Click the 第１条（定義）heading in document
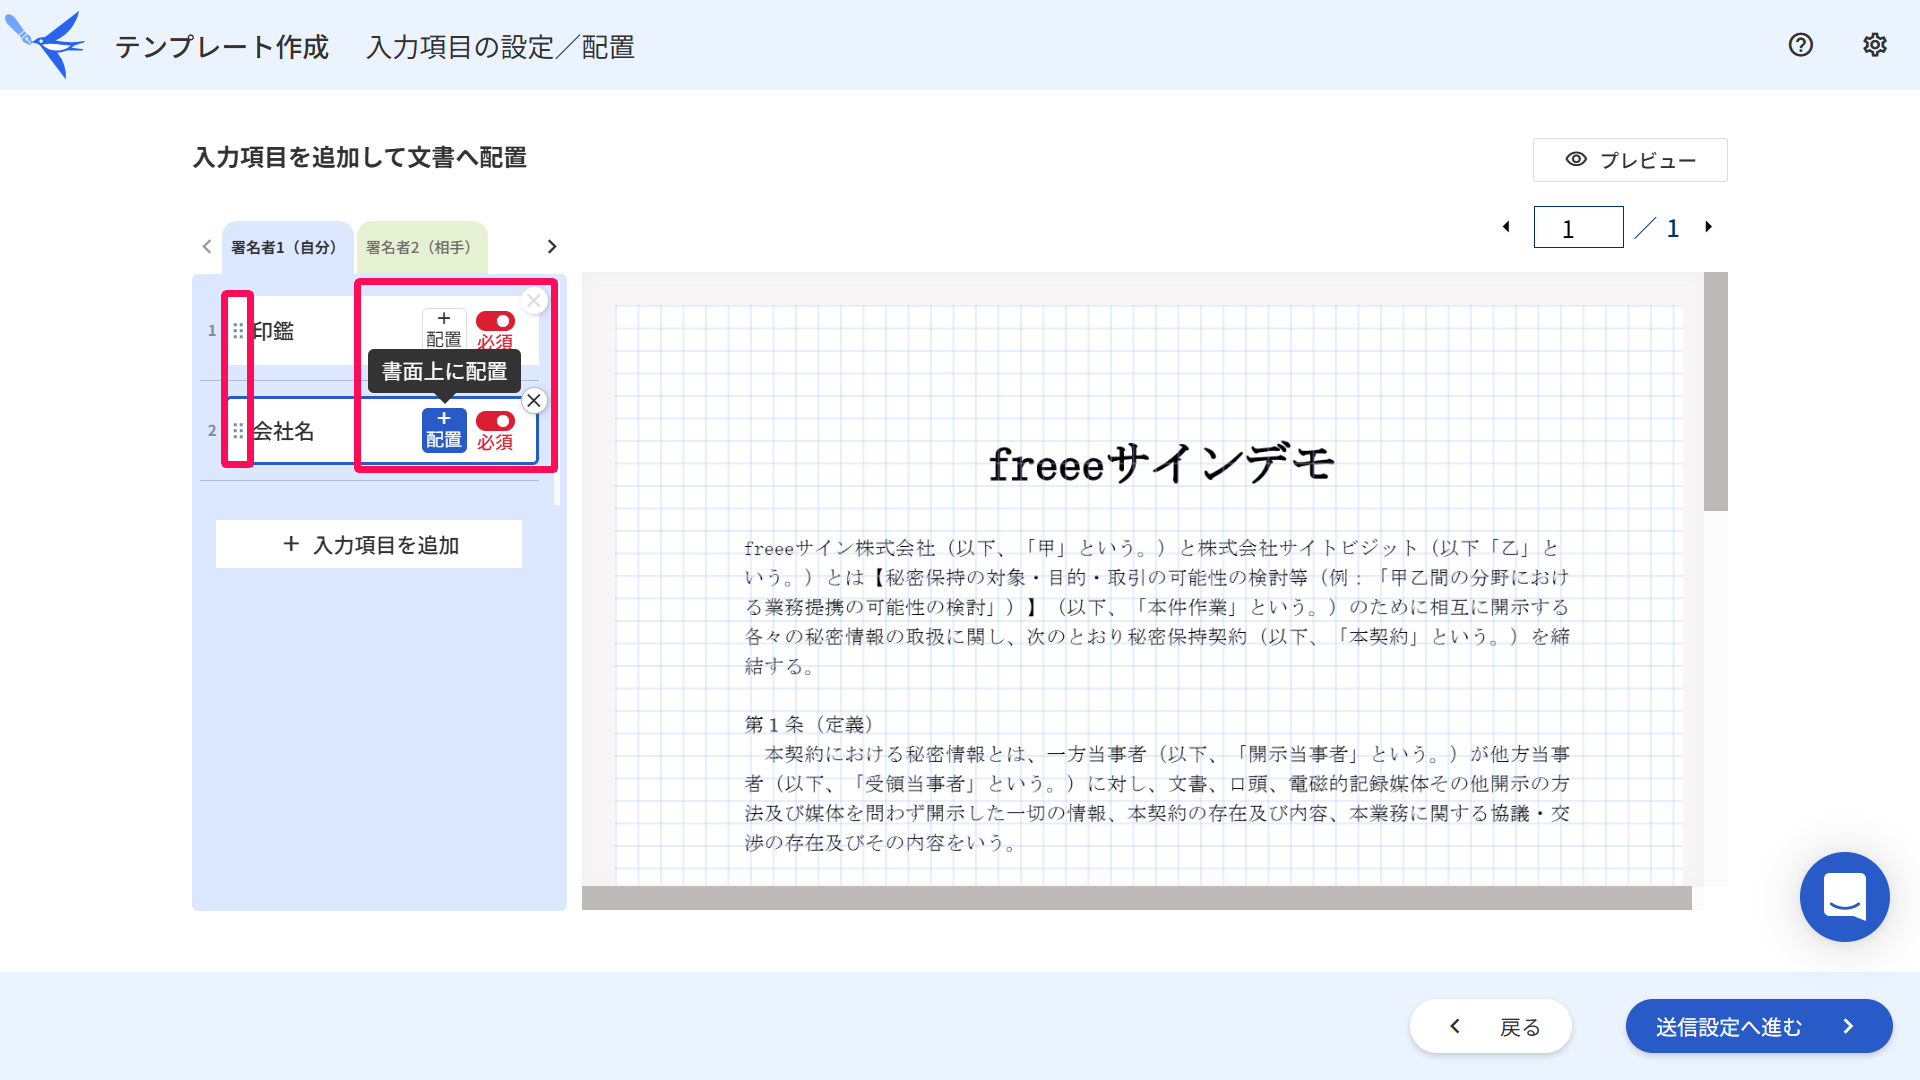Screen dimensions: 1920x1080 pos(811,724)
